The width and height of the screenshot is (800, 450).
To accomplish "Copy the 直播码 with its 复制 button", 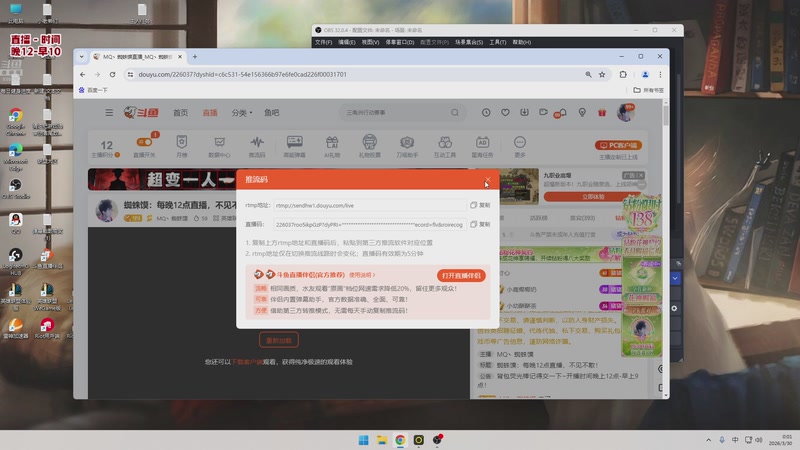I will coord(480,224).
